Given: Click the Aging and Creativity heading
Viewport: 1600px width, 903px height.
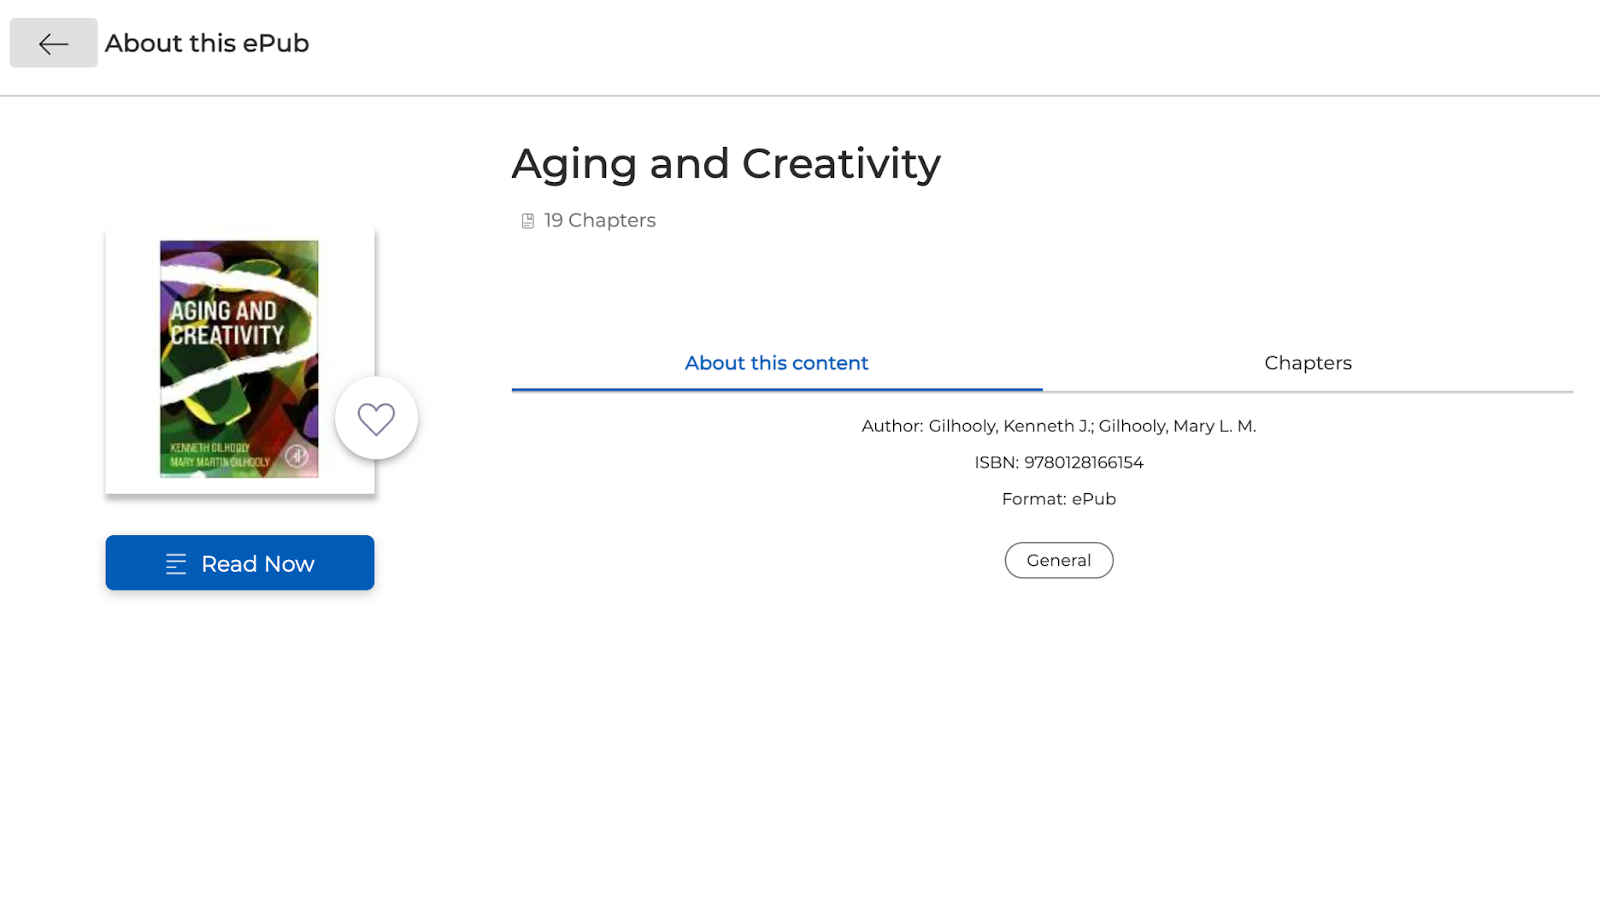Looking at the screenshot, I should coord(726,164).
